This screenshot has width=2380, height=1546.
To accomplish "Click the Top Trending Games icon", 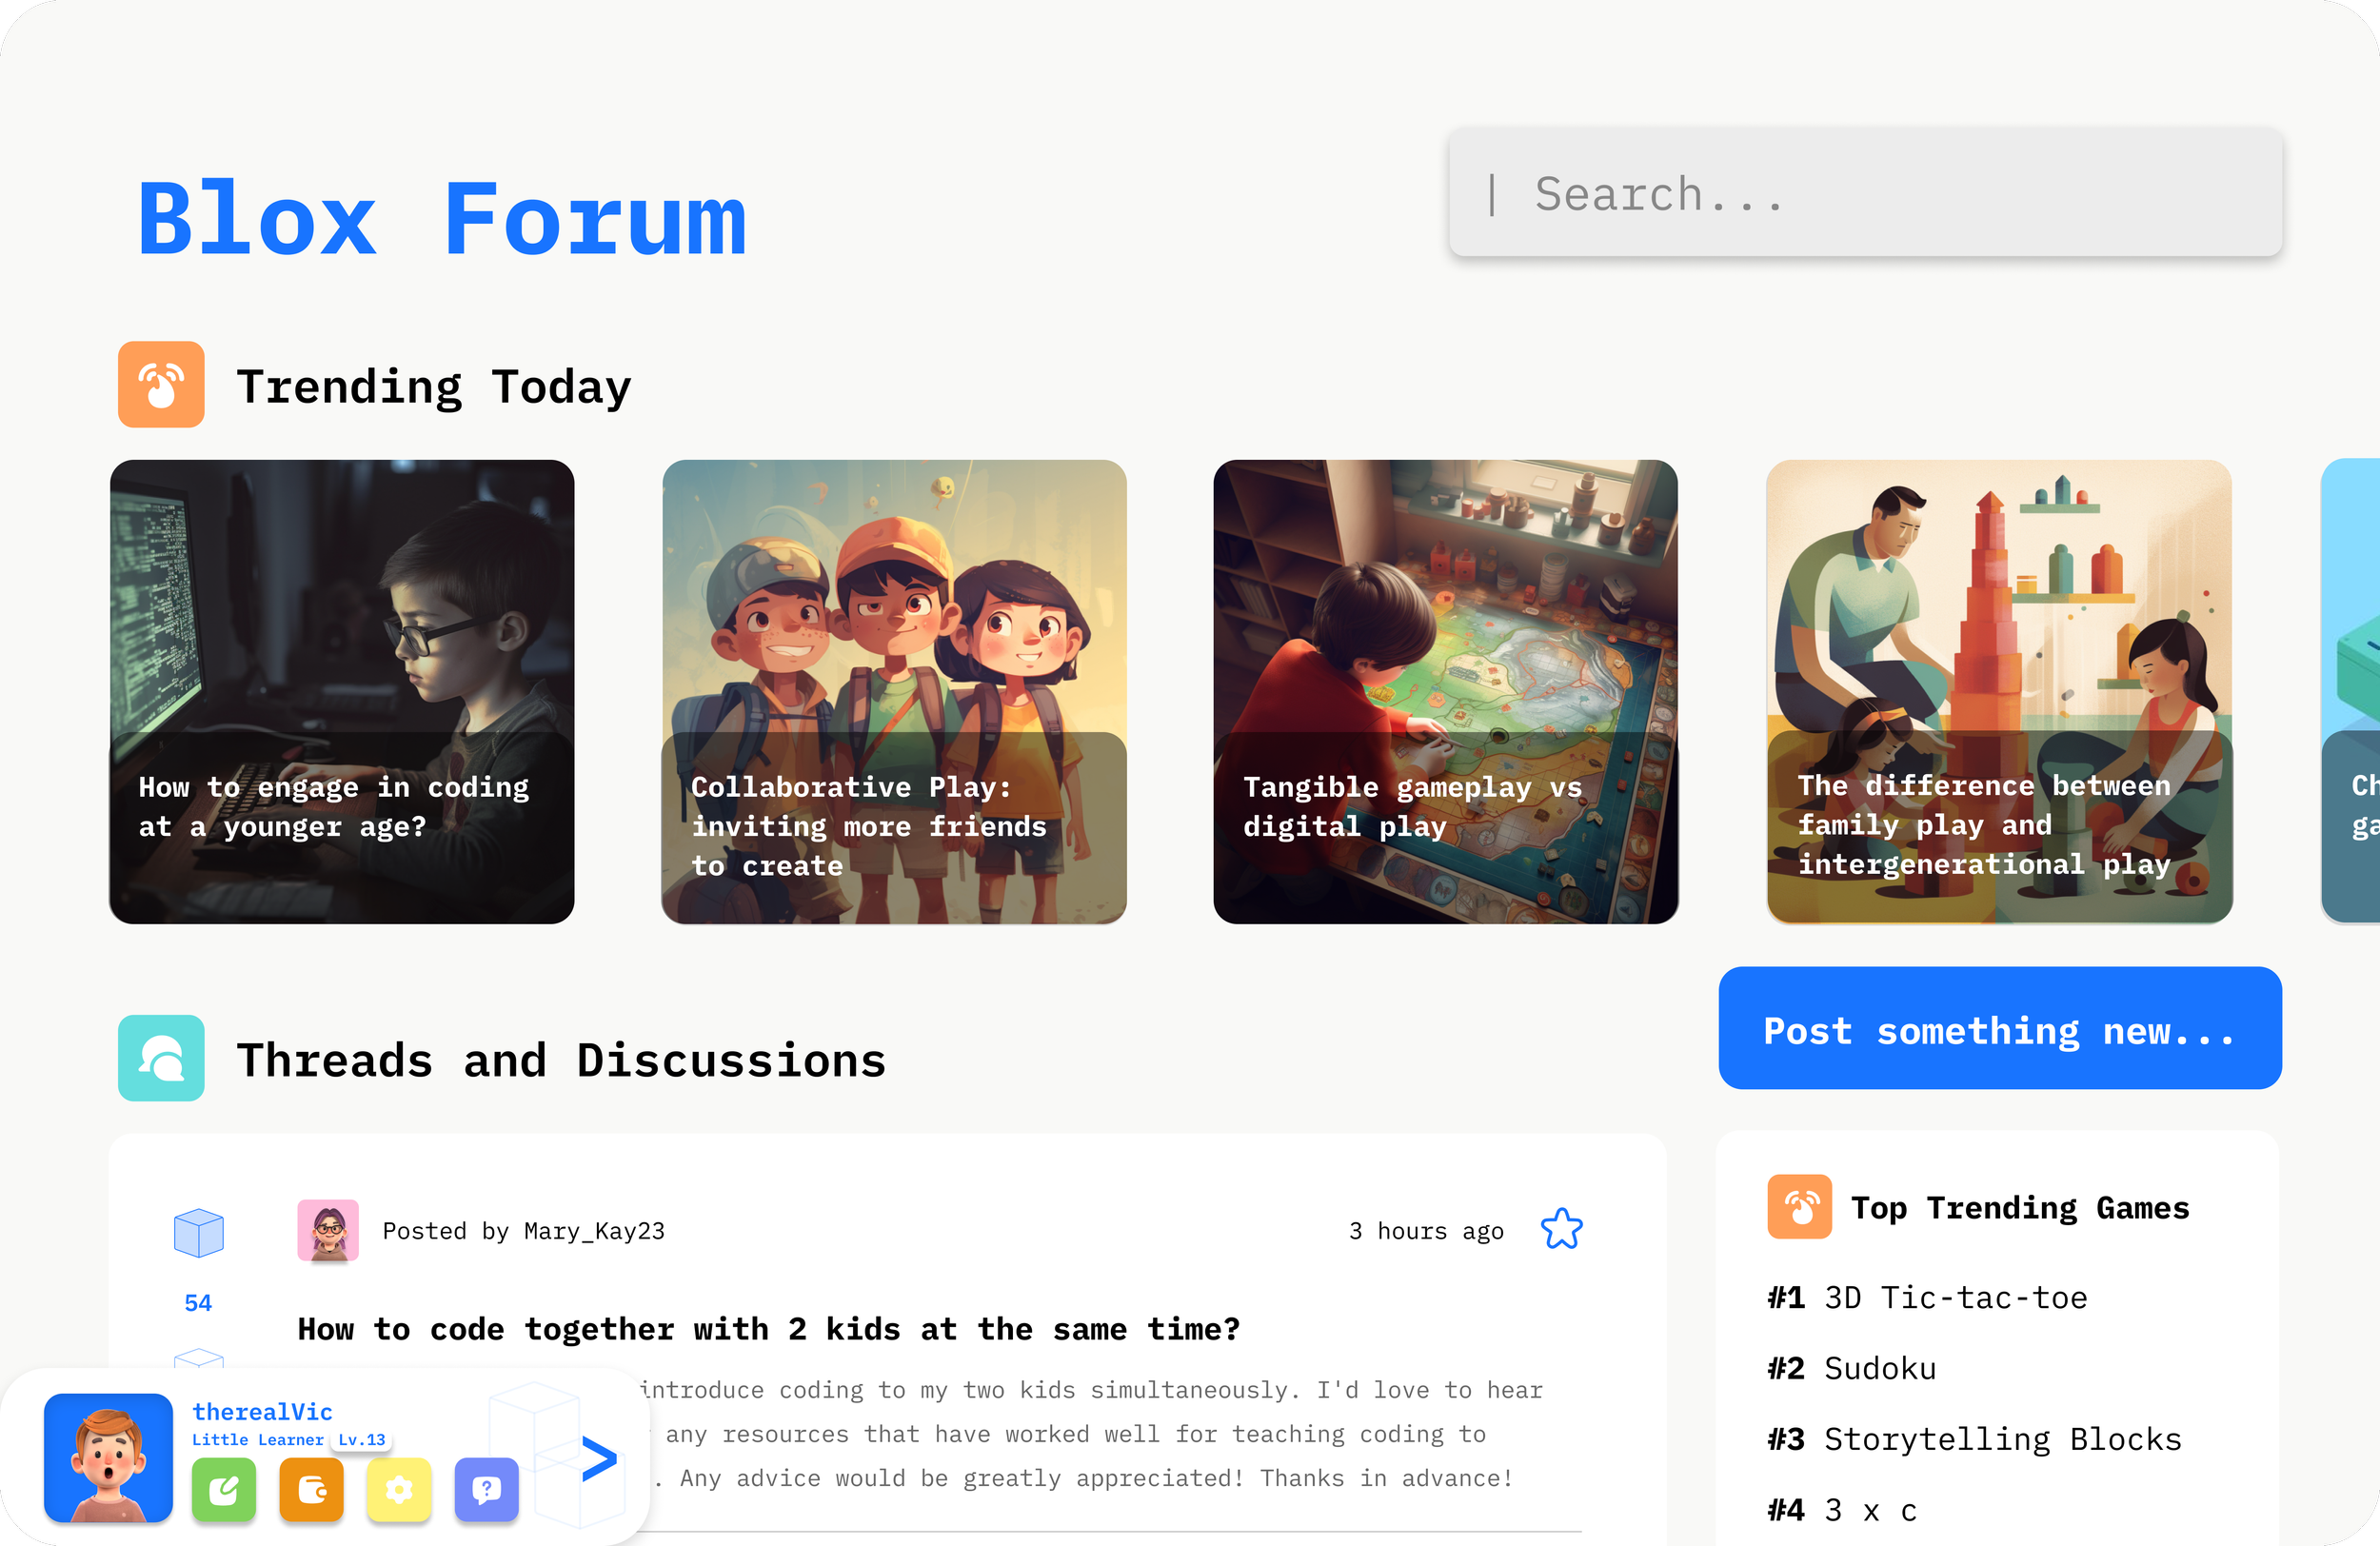I will click(x=1799, y=1207).
